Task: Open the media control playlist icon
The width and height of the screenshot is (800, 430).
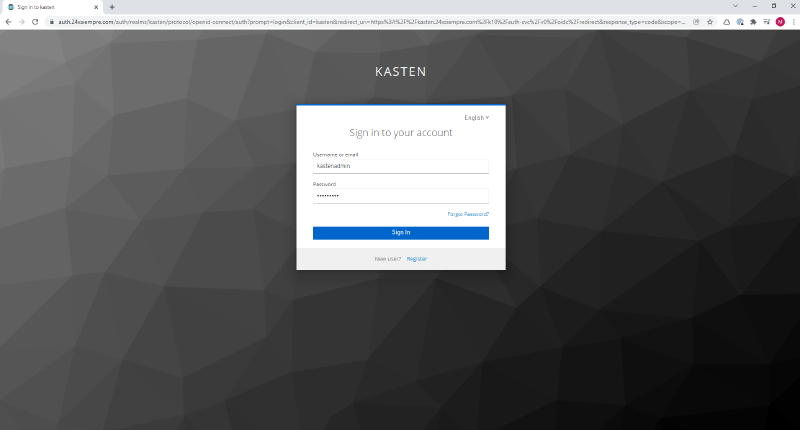Action: (766, 22)
